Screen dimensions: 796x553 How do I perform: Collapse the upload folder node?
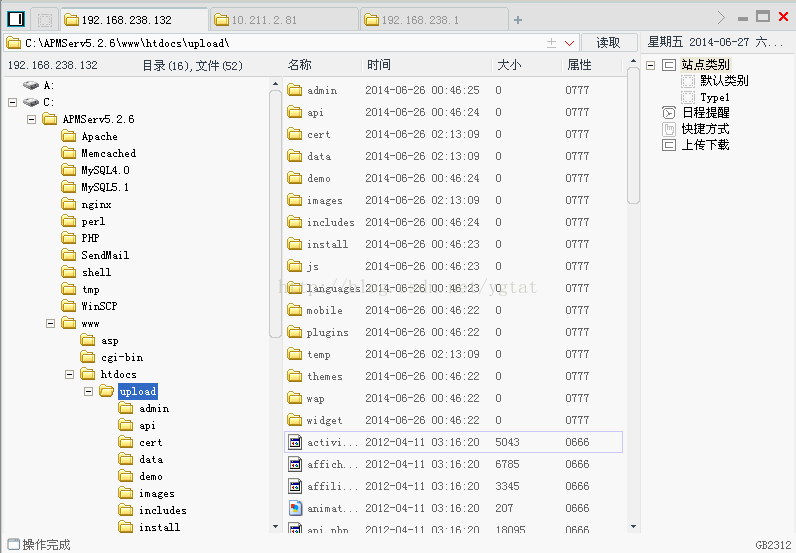(88, 392)
